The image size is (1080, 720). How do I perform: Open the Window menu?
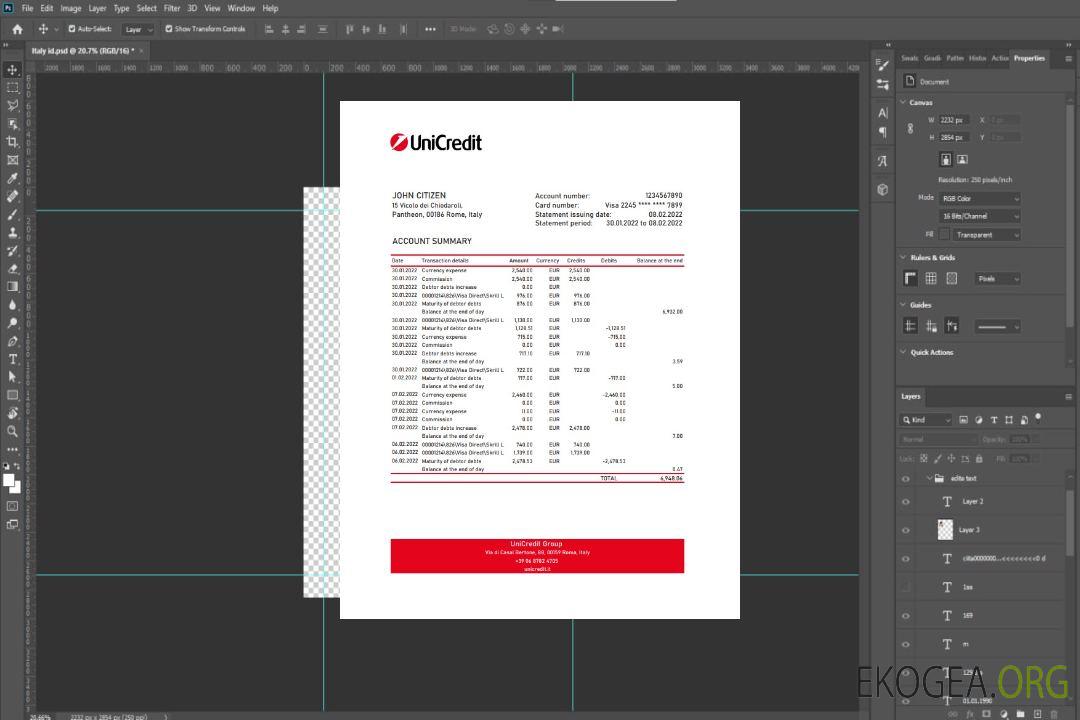coord(241,8)
